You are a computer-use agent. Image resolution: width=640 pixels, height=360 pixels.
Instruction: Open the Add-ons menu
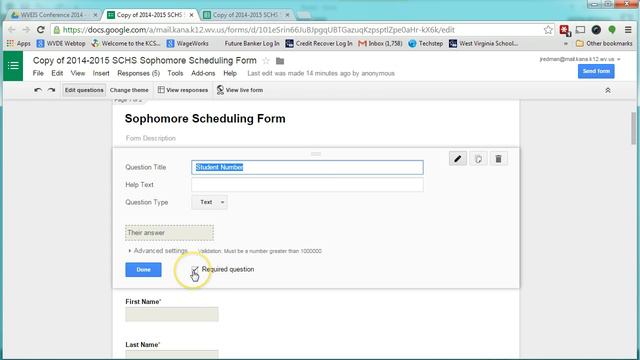203,73
